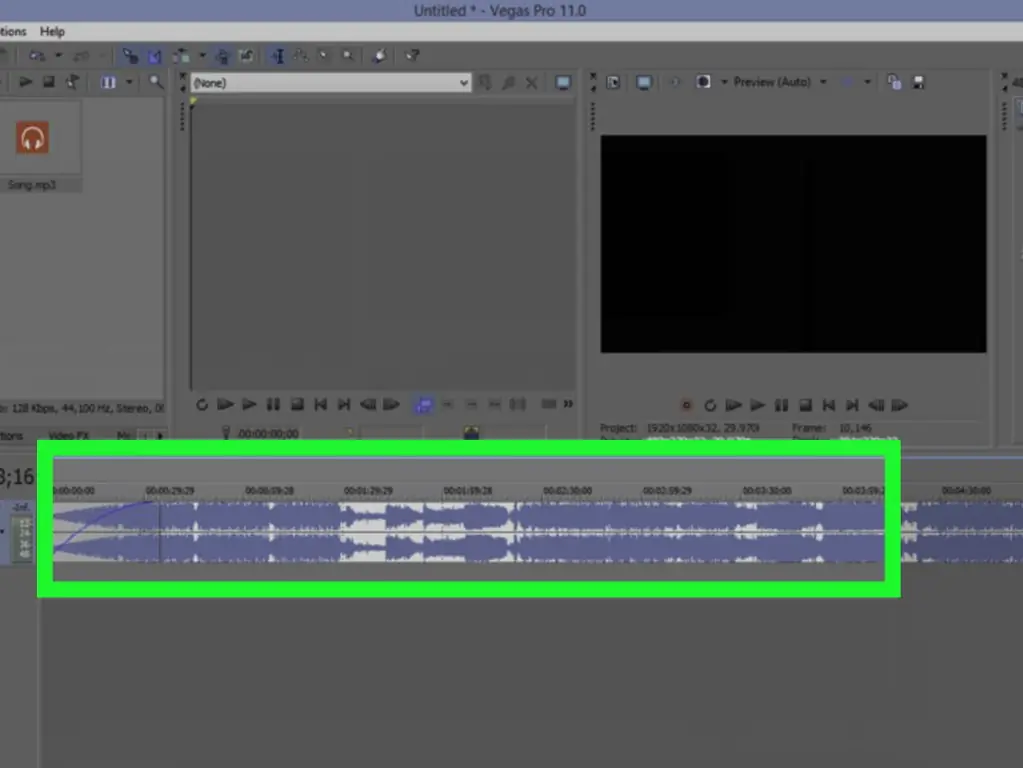The height and width of the screenshot is (768, 1023).
Task: Go to start in the Trimmer
Action: click(x=320, y=405)
